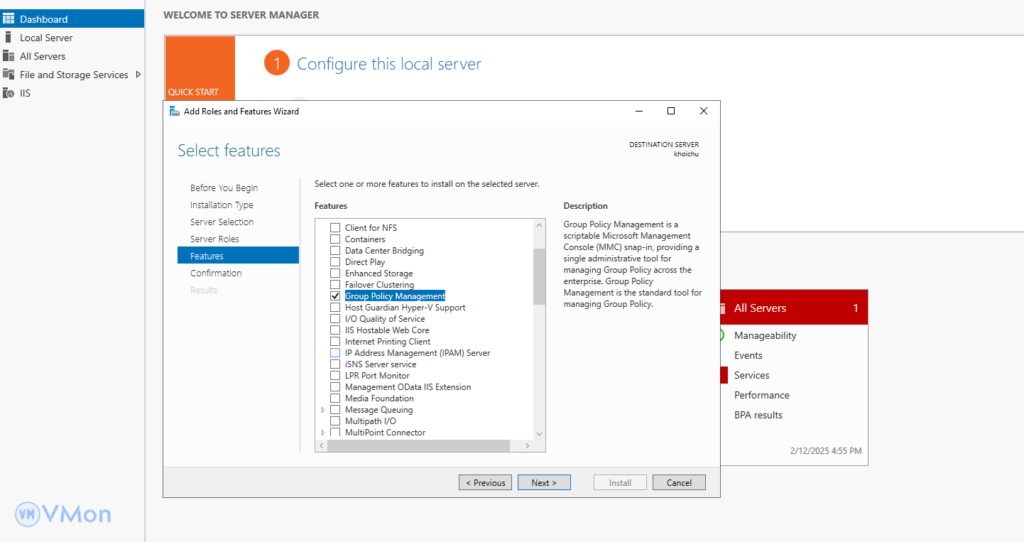Click File and Storage Services icon
Viewport: 1024px width, 542px height.
[x=8, y=74]
